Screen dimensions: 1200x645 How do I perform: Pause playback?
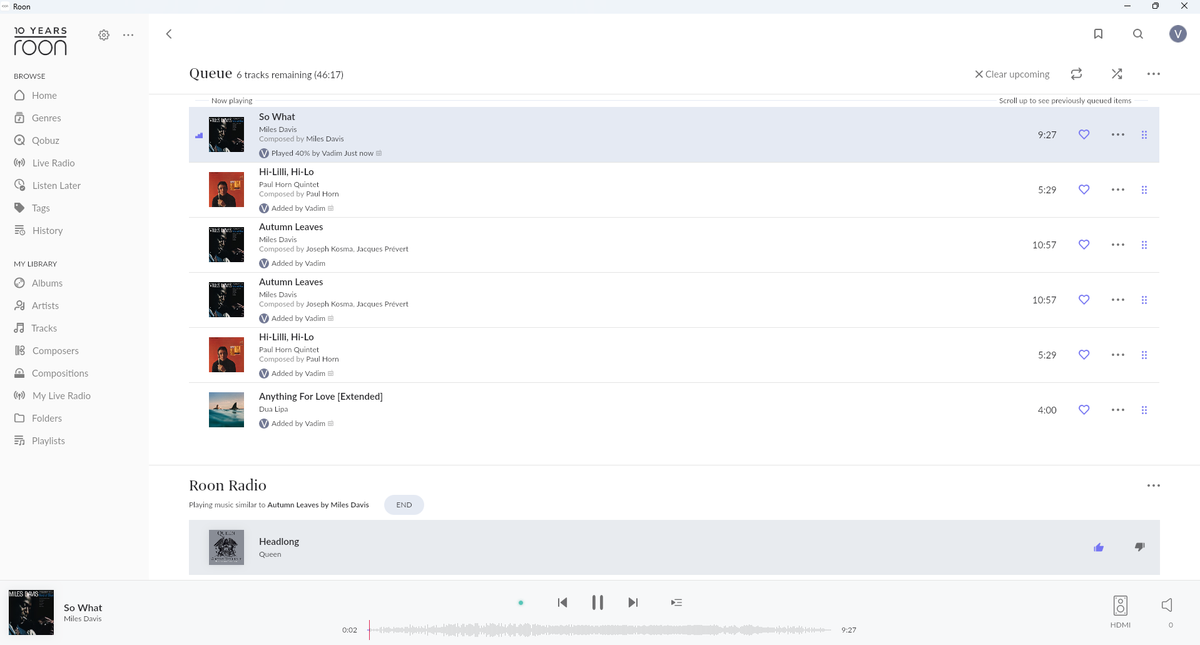point(597,602)
